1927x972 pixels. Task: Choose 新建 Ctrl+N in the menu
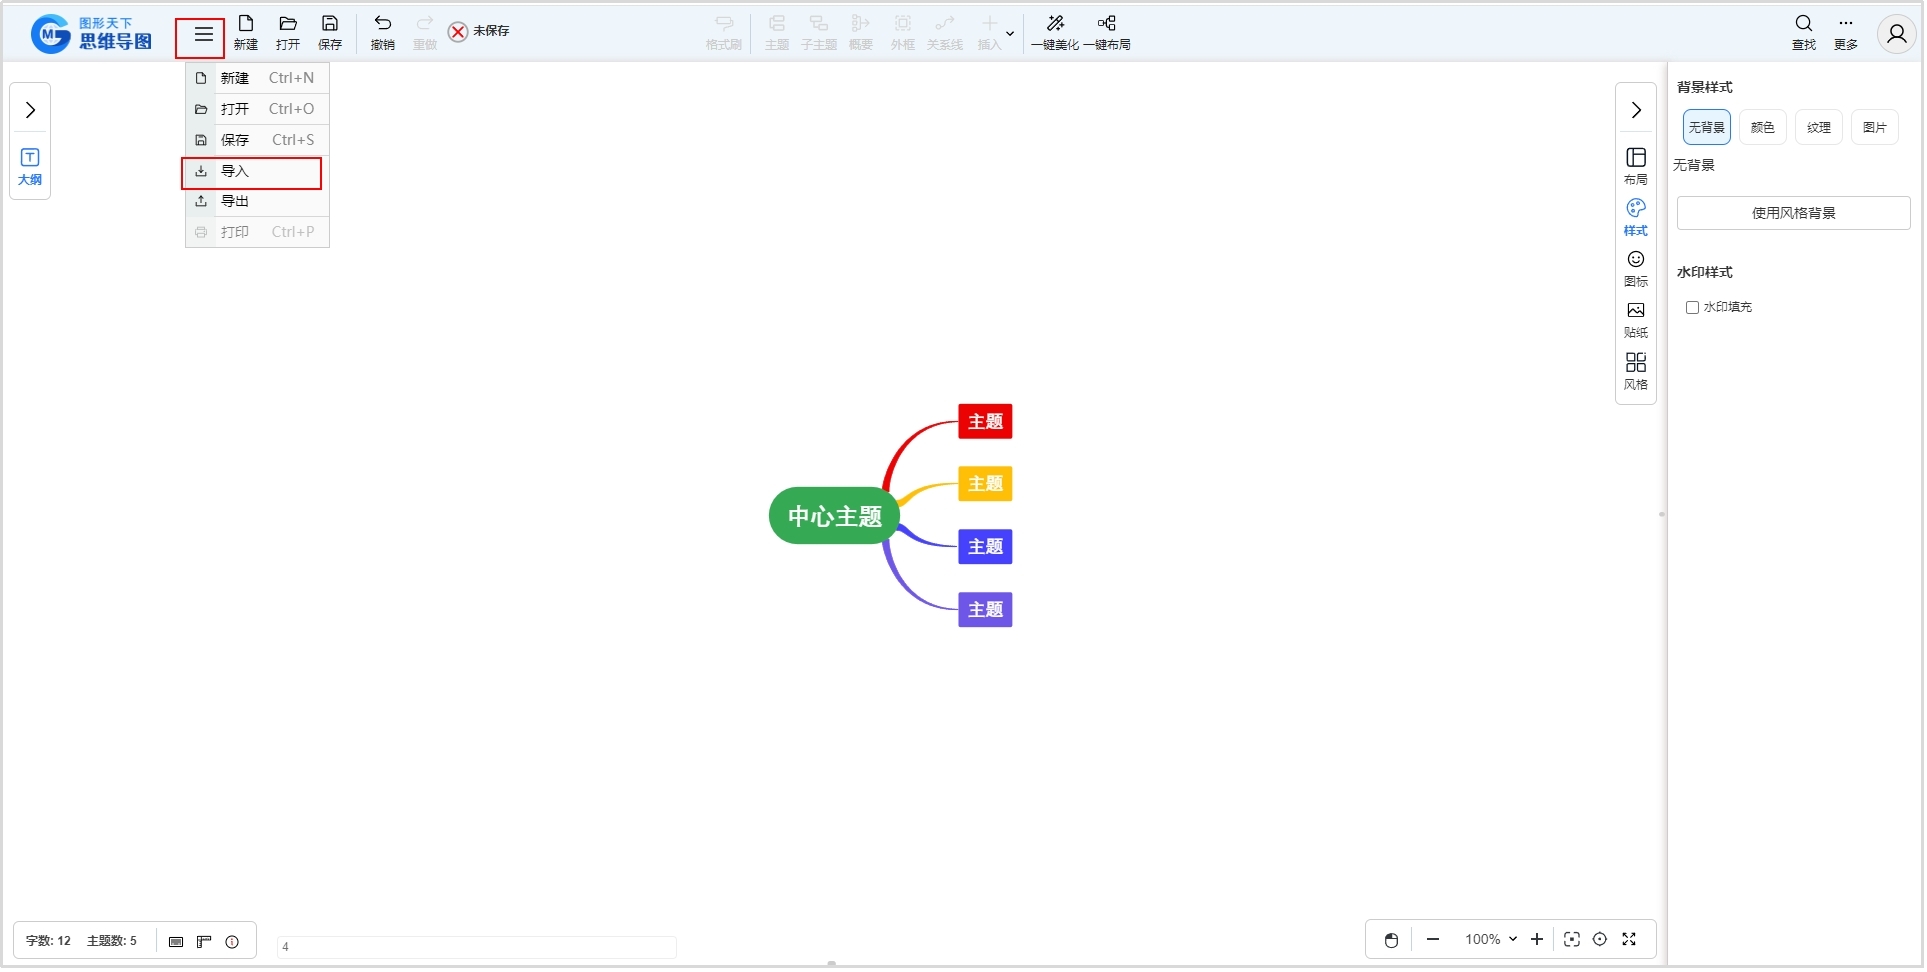pyautogui.click(x=257, y=78)
